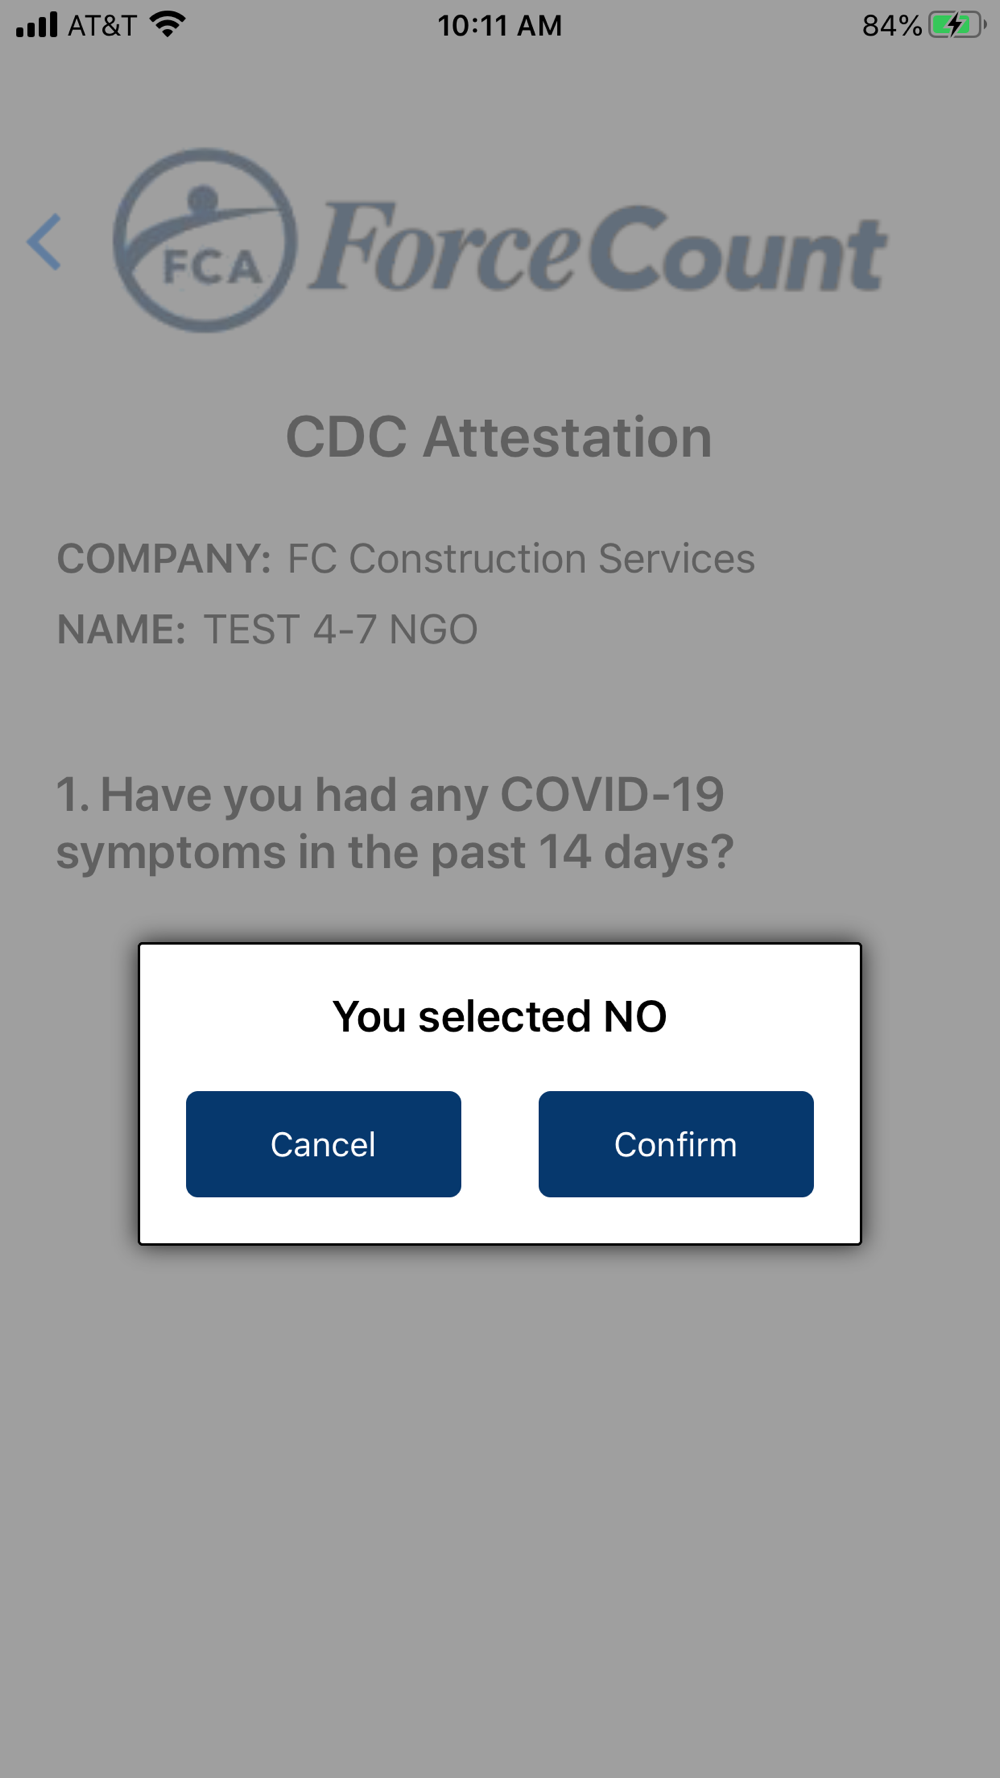Tap the ForceCount wordmark

click(x=598, y=247)
